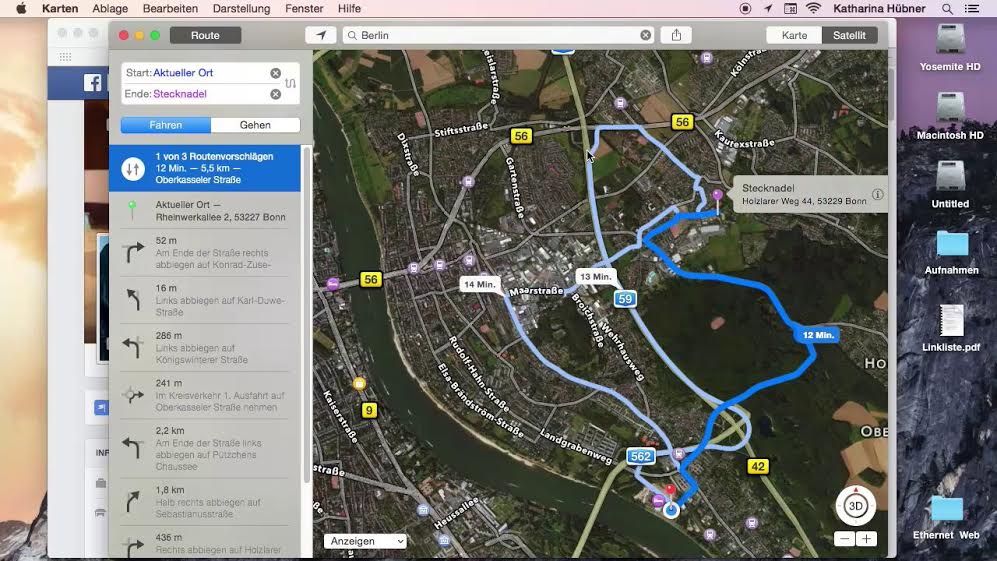Screen dimensions: 997x561
Task: Toggle the Route panel button
Action: click(205, 35)
